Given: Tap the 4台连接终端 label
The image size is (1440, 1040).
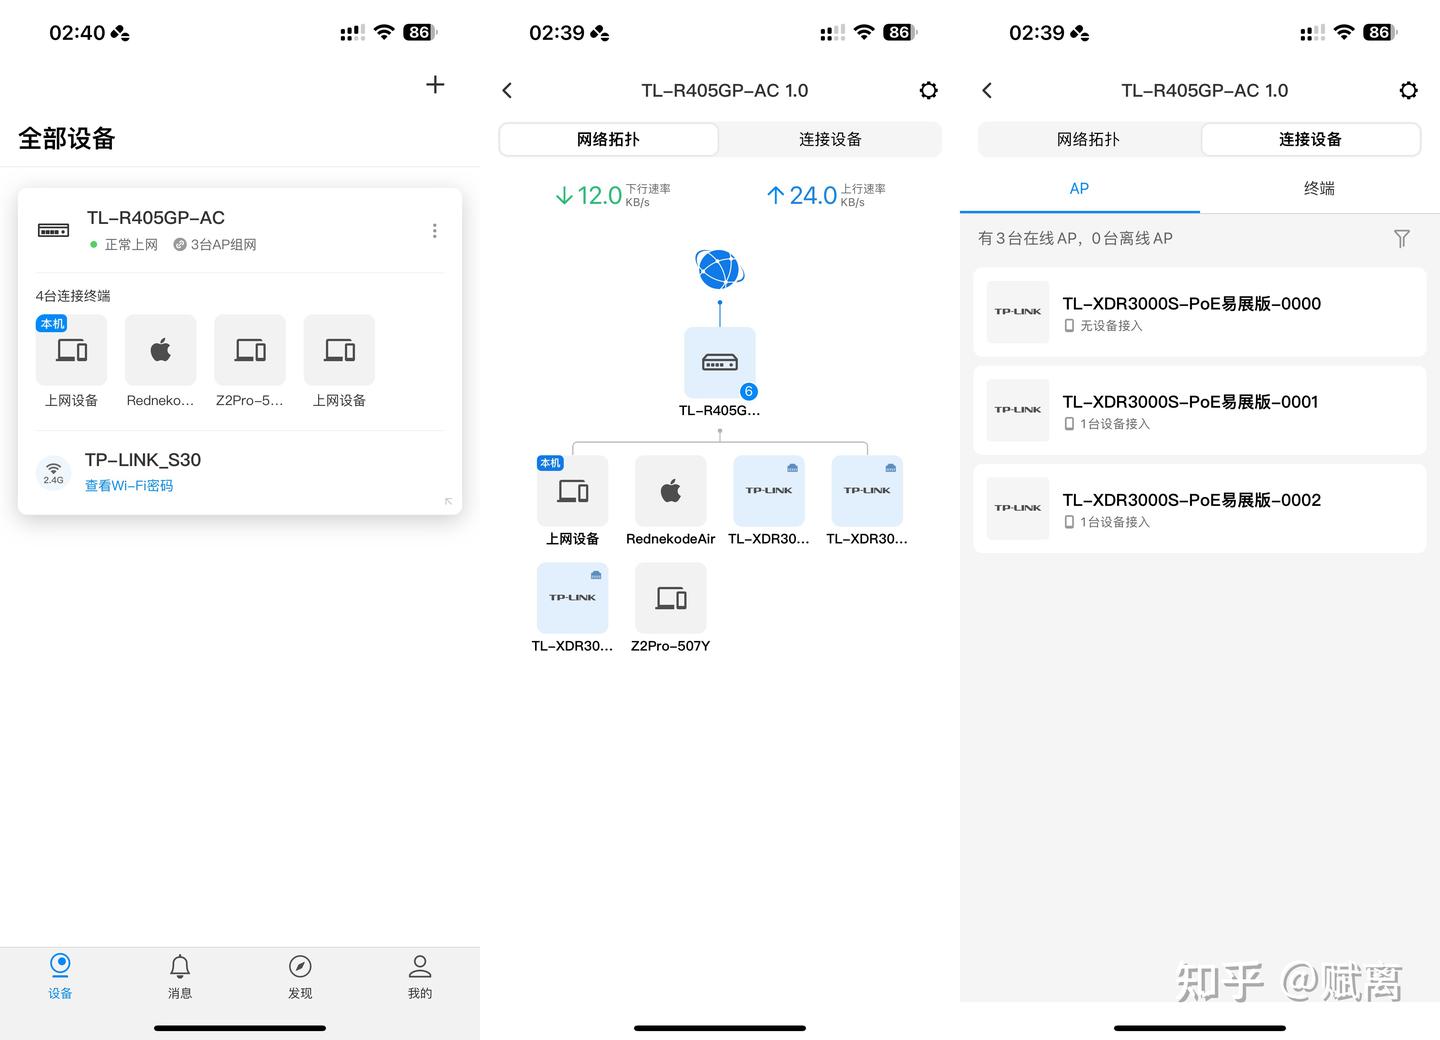Looking at the screenshot, I should coord(73,296).
